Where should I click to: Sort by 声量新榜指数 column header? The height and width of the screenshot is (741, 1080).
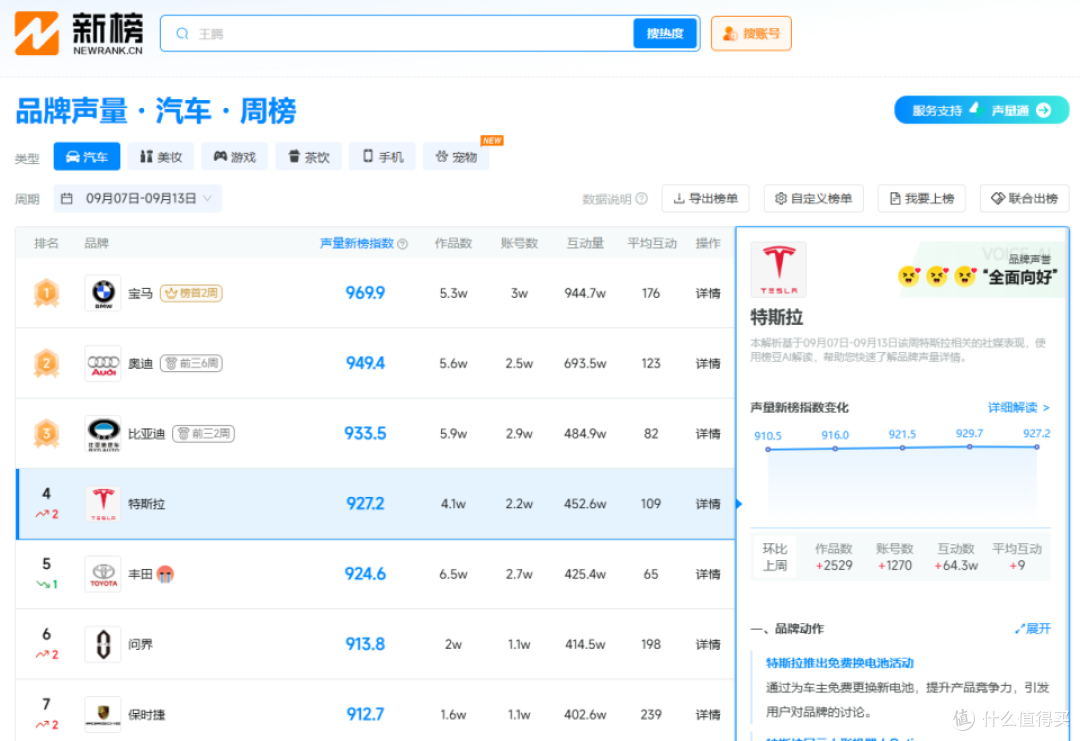[x=357, y=243]
